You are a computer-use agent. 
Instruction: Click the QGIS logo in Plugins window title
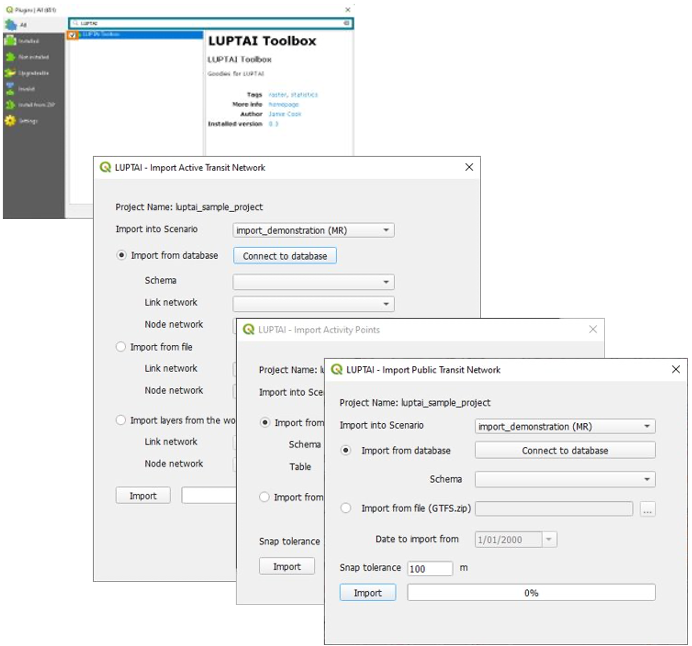pyautogui.click(x=9, y=9)
